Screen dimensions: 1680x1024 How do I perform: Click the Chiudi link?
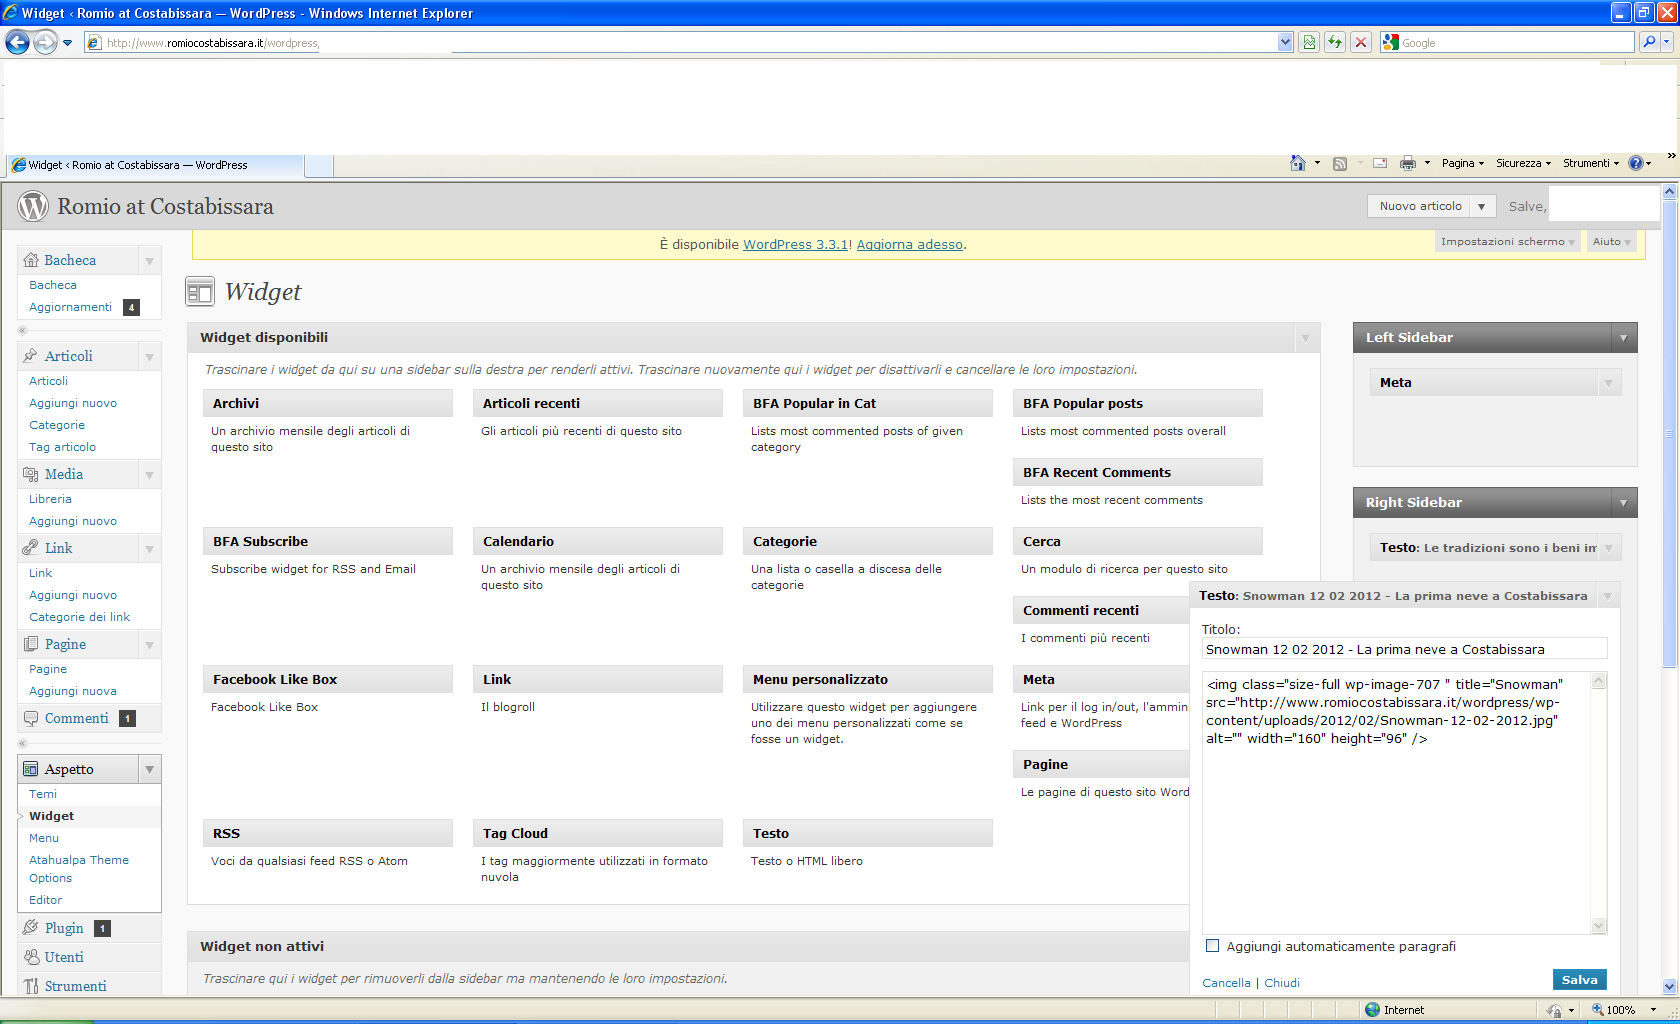pyautogui.click(x=1282, y=983)
